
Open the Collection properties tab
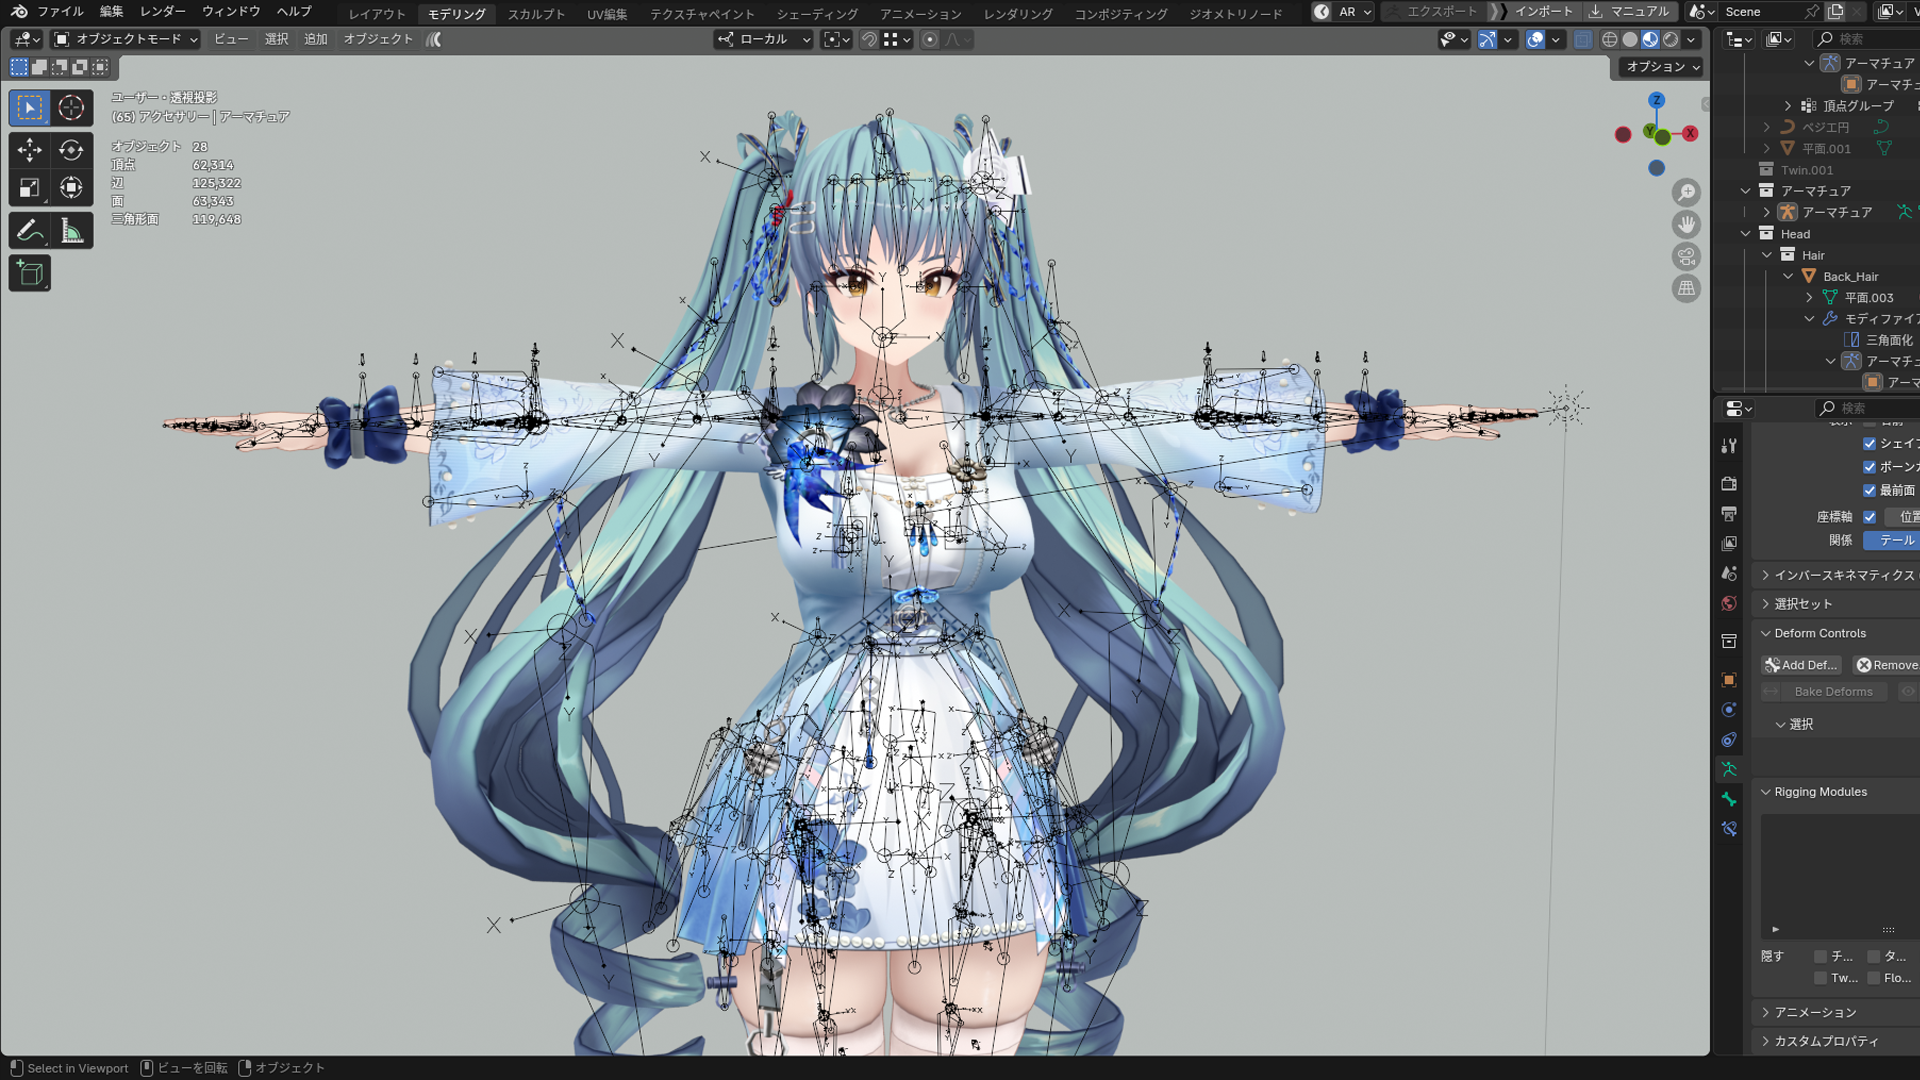click(1729, 642)
